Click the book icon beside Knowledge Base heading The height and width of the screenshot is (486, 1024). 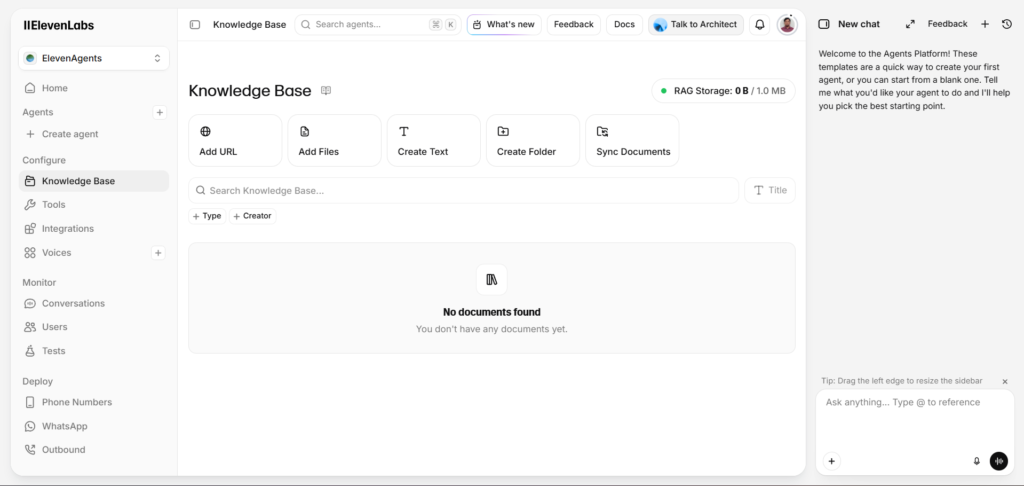326,91
